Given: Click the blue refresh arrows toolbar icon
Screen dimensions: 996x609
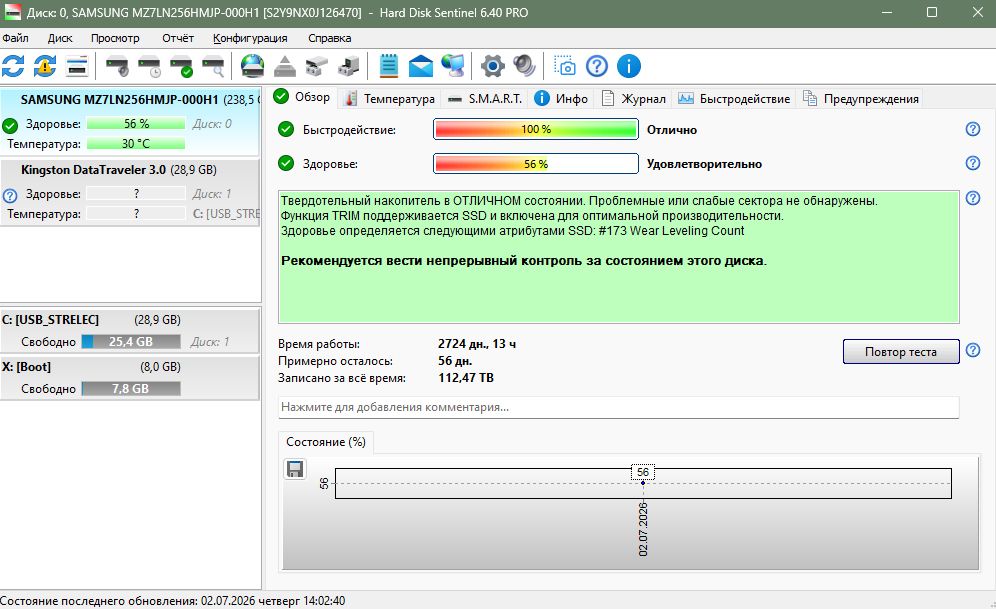Looking at the screenshot, I should click(13, 66).
